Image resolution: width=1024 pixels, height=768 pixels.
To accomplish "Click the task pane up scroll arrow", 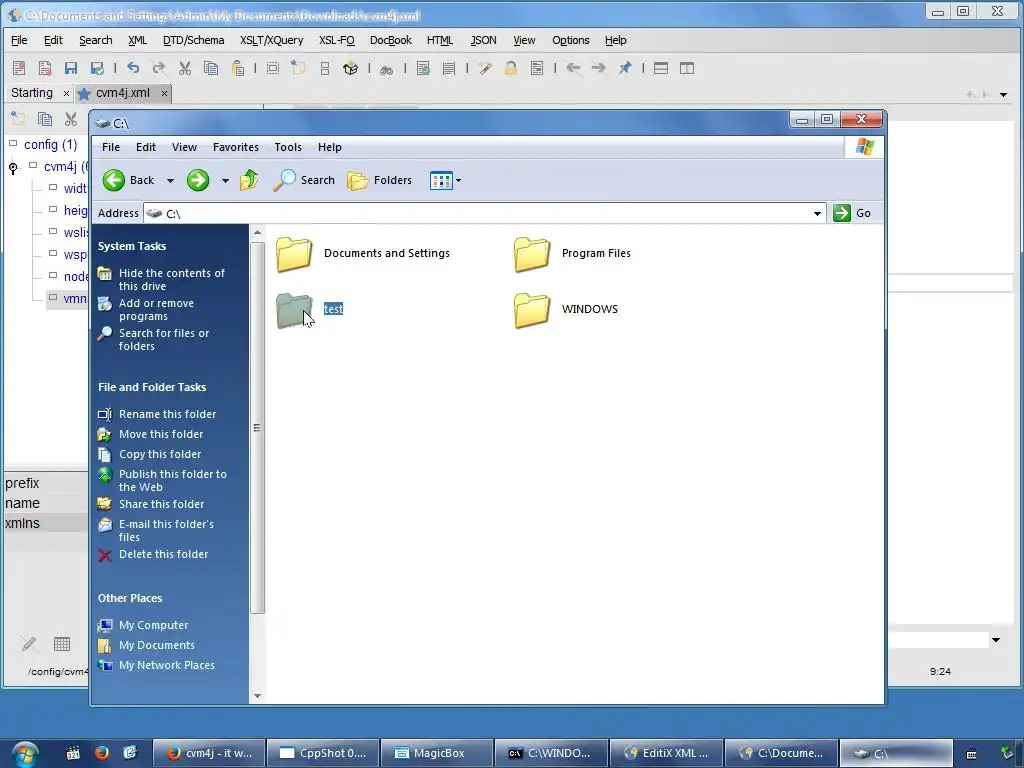I will coord(257,232).
